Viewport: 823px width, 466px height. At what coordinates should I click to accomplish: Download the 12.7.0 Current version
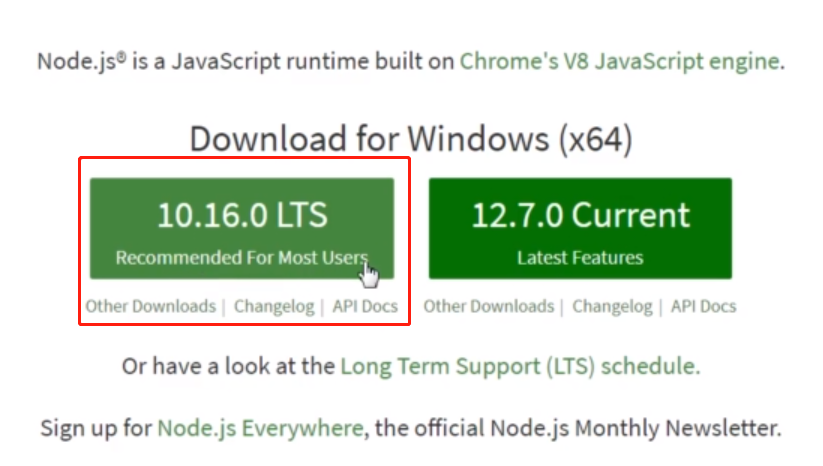click(580, 228)
